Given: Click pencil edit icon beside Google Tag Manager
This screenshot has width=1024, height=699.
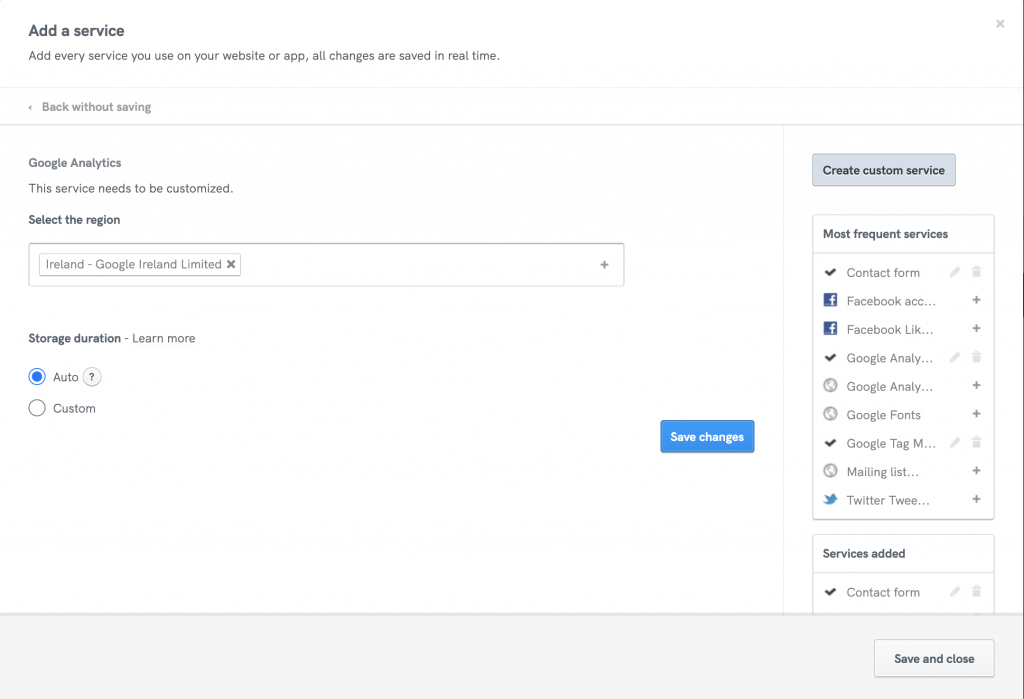Looking at the screenshot, I should [x=955, y=443].
